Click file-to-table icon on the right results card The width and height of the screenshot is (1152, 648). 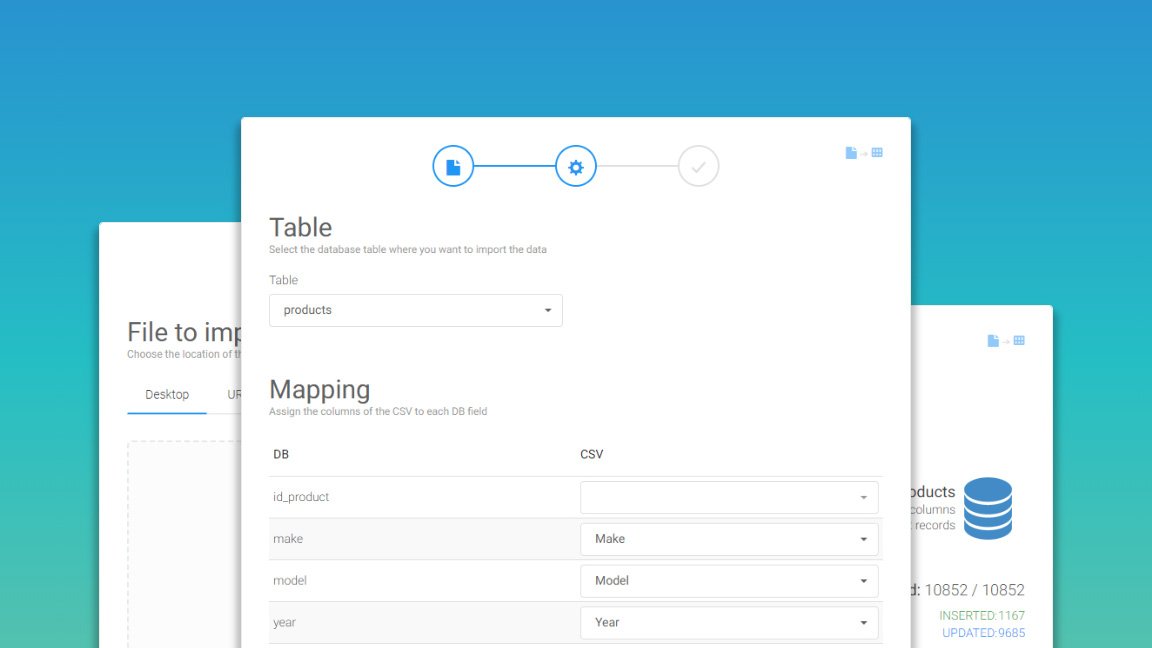1006,341
